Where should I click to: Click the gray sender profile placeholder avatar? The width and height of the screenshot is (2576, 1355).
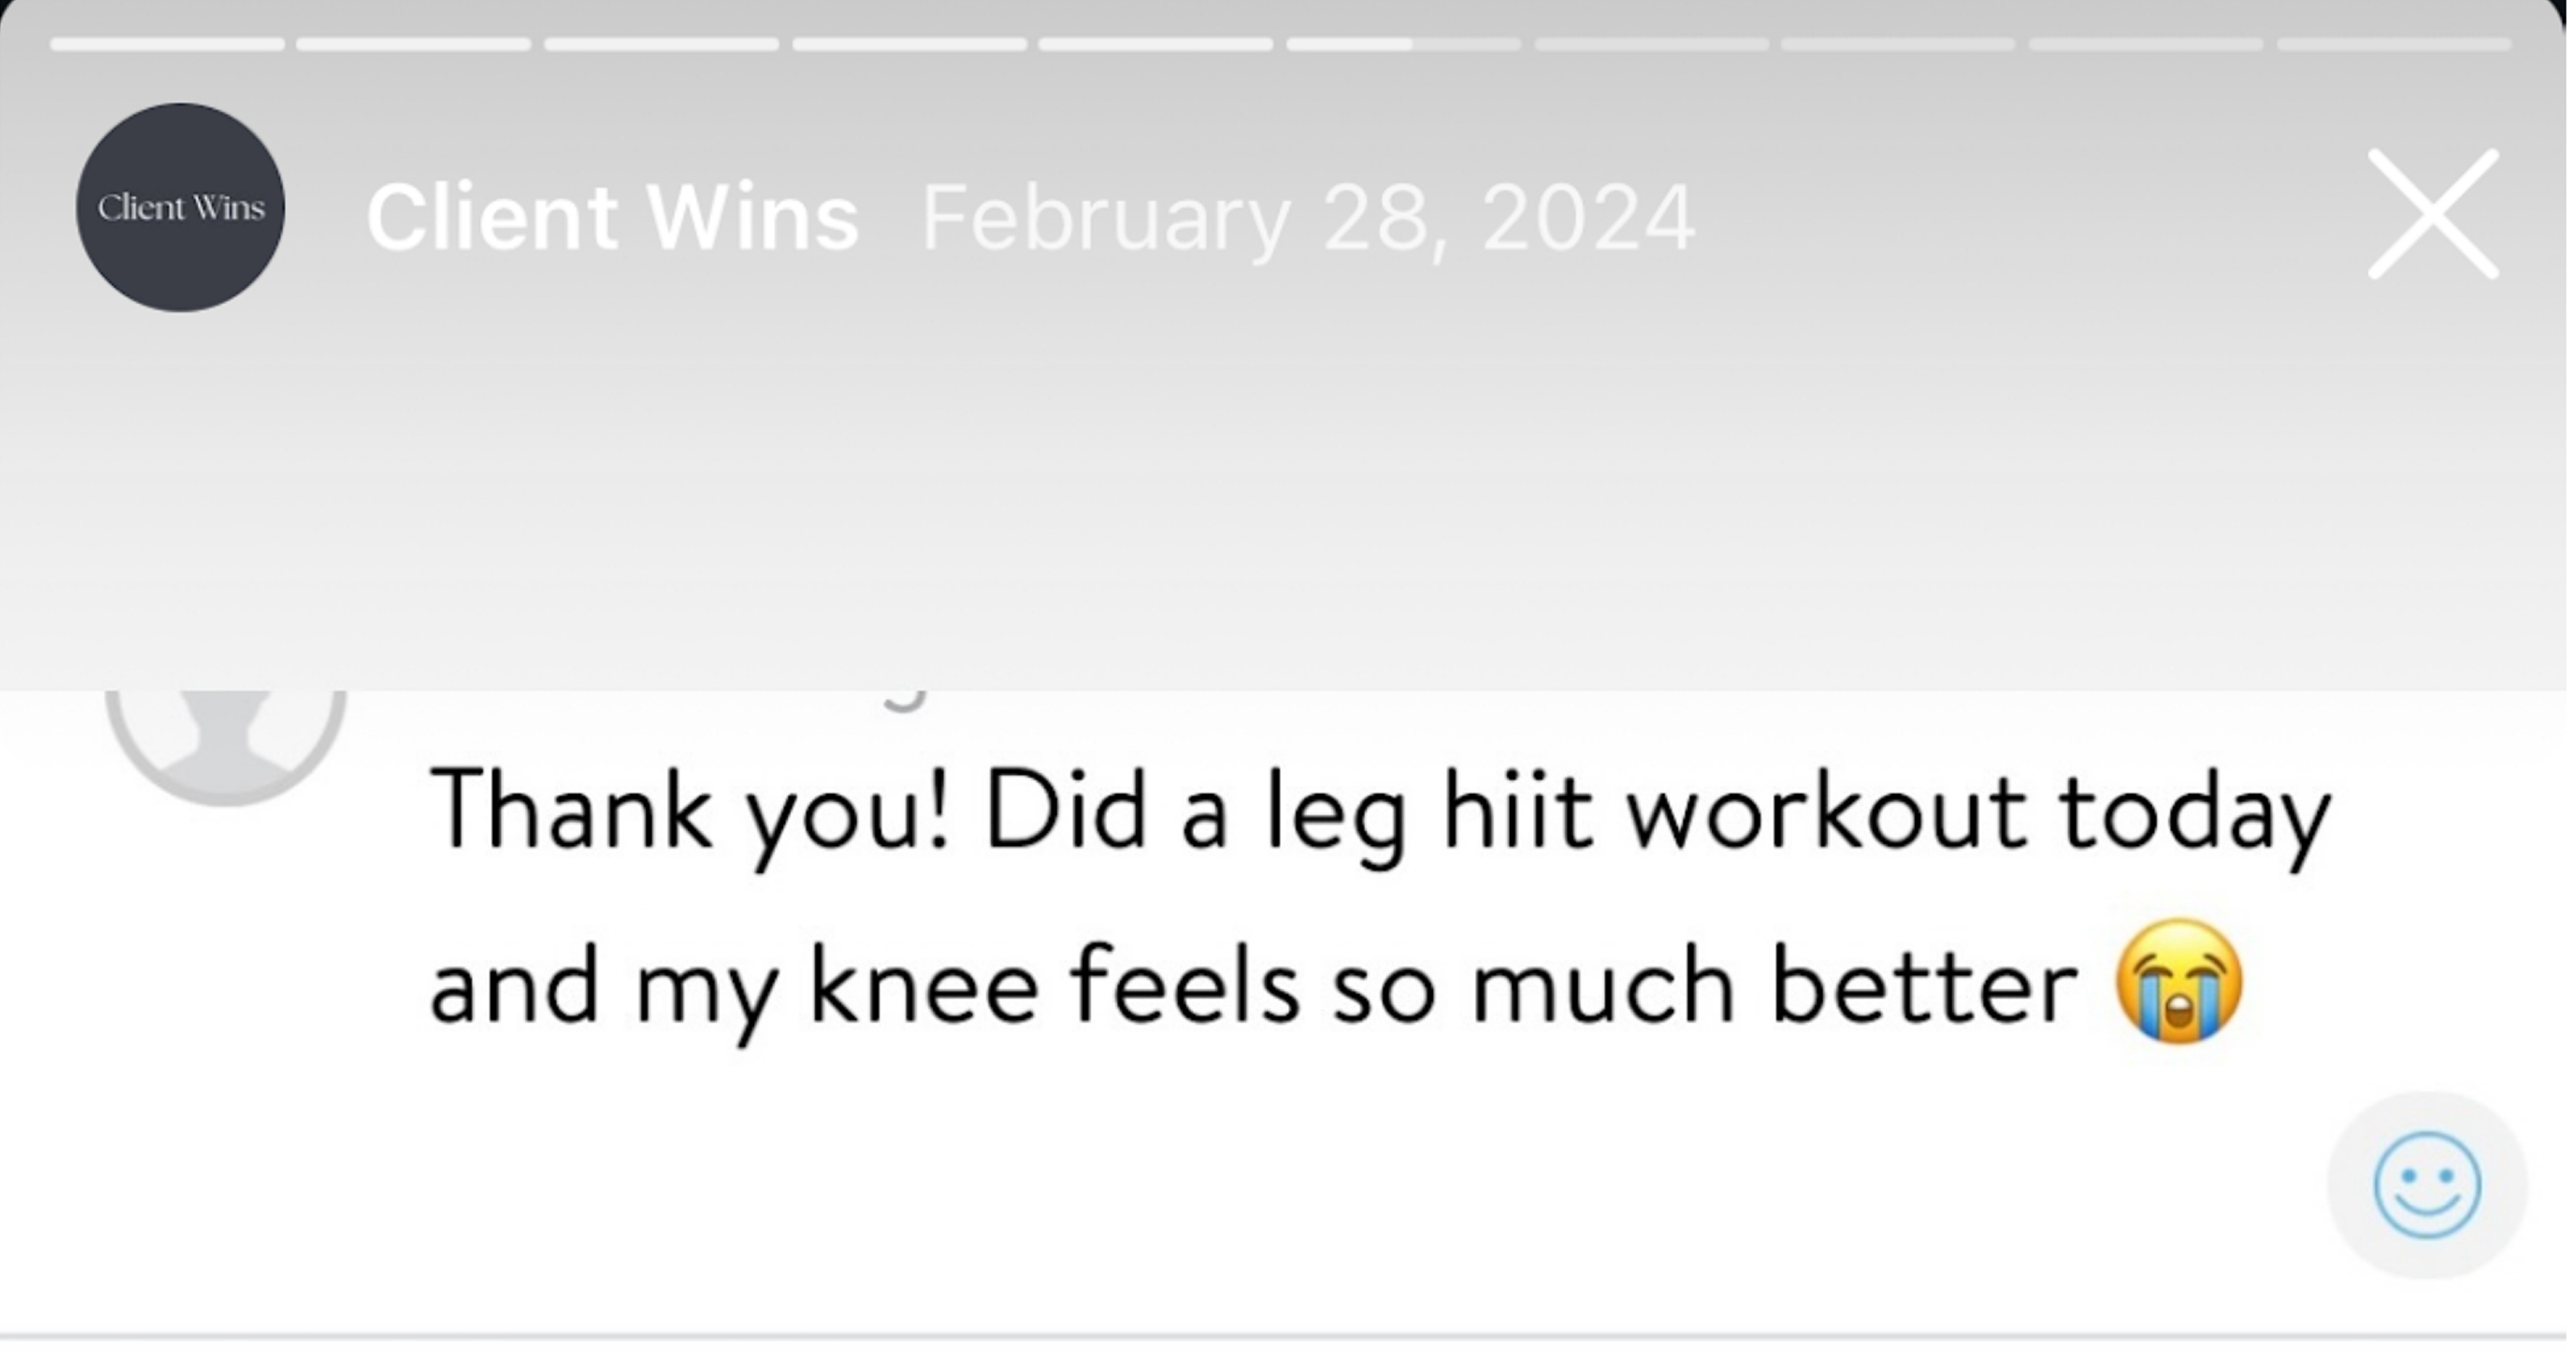226,740
